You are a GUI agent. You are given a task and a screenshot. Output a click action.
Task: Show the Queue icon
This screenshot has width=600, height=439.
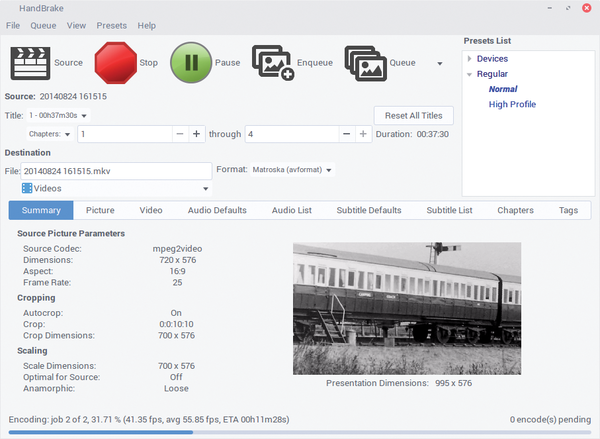[x=365, y=63]
